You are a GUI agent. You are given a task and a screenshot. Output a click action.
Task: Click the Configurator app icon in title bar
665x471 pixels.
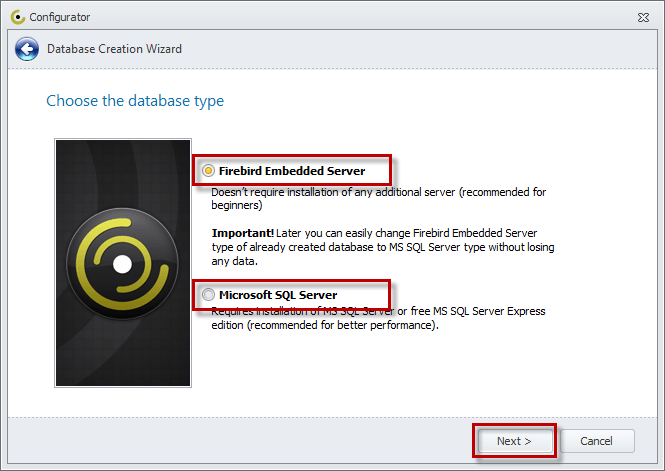[x=16, y=17]
